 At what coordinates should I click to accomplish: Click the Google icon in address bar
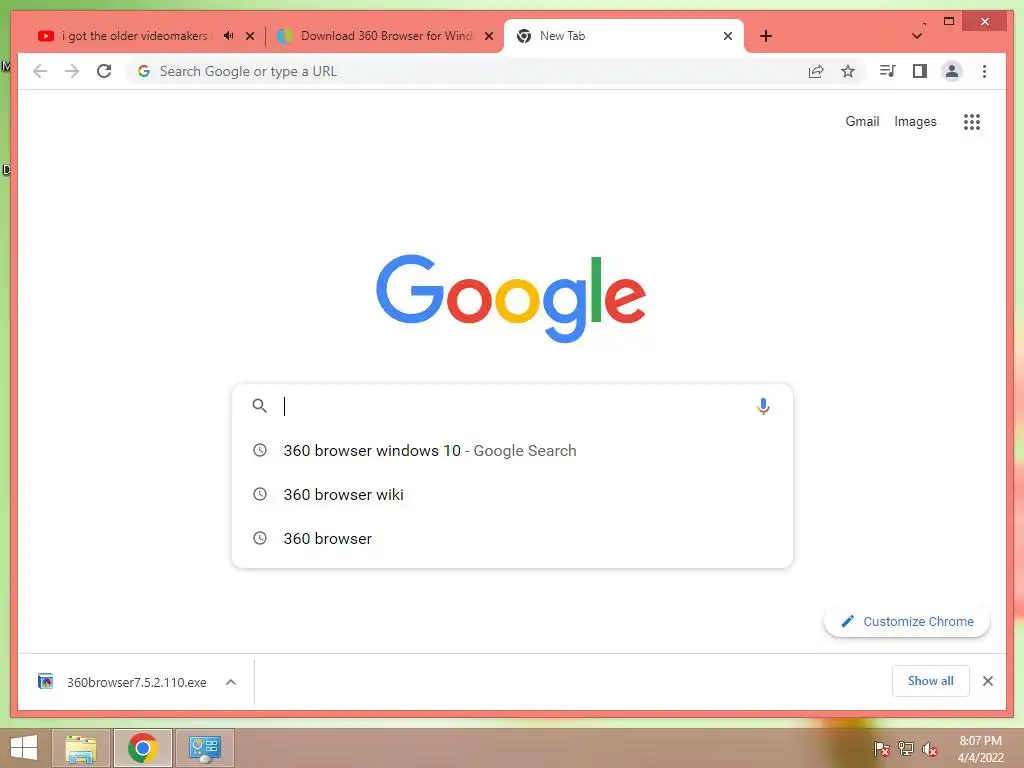coord(144,71)
